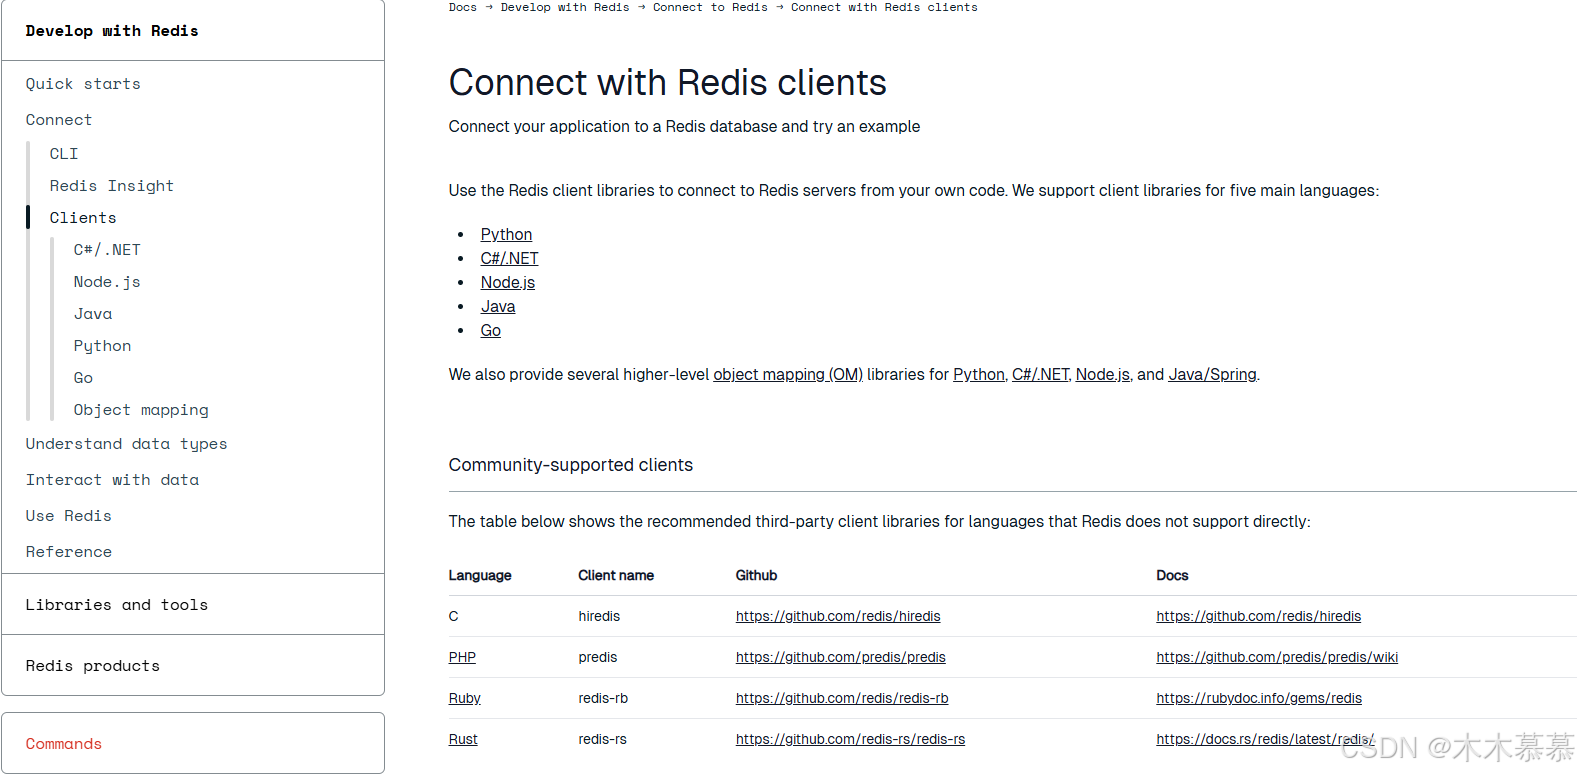
Task: Go to Understand data types section
Action: point(127,444)
